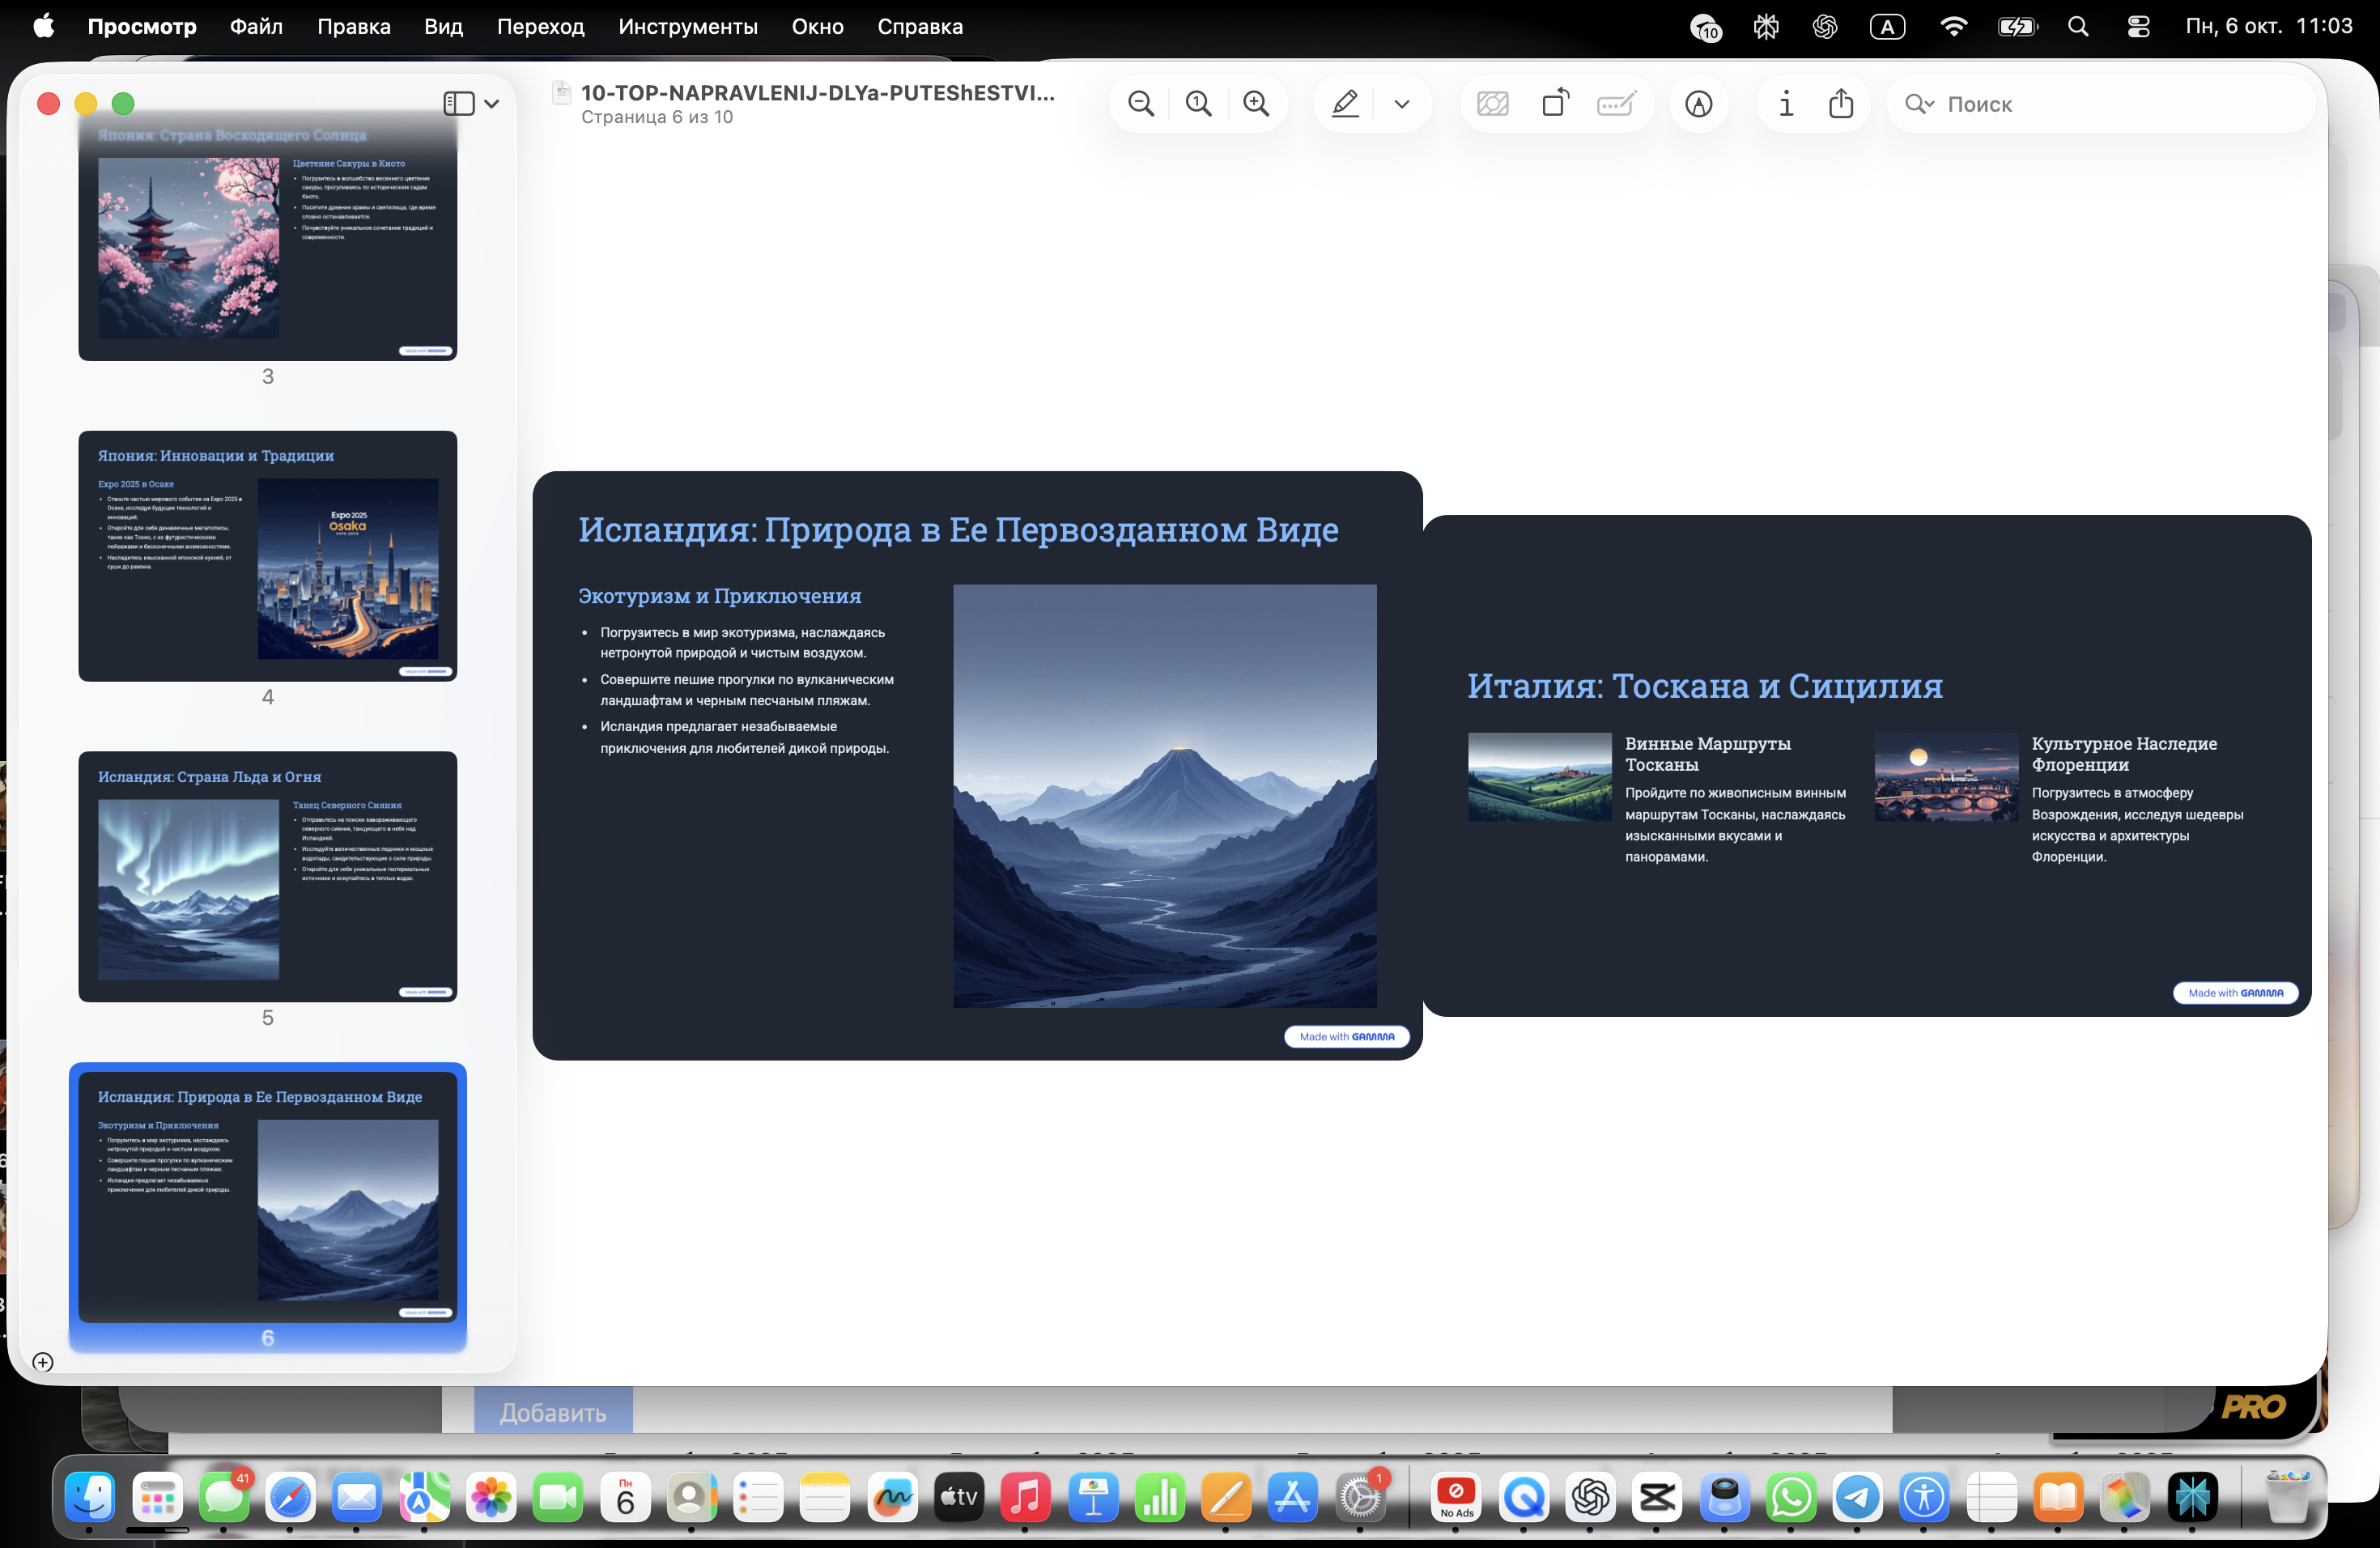Click the zoom in magnifier icon
This screenshot has height=1548, width=2380.
1256,104
